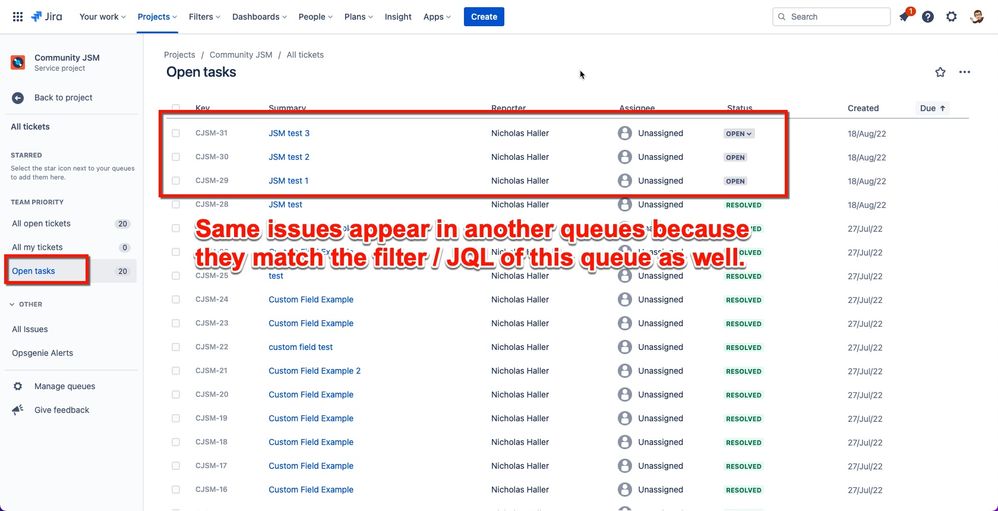Go to the Projects breadcrumb link
The height and width of the screenshot is (511, 998).
(x=179, y=55)
